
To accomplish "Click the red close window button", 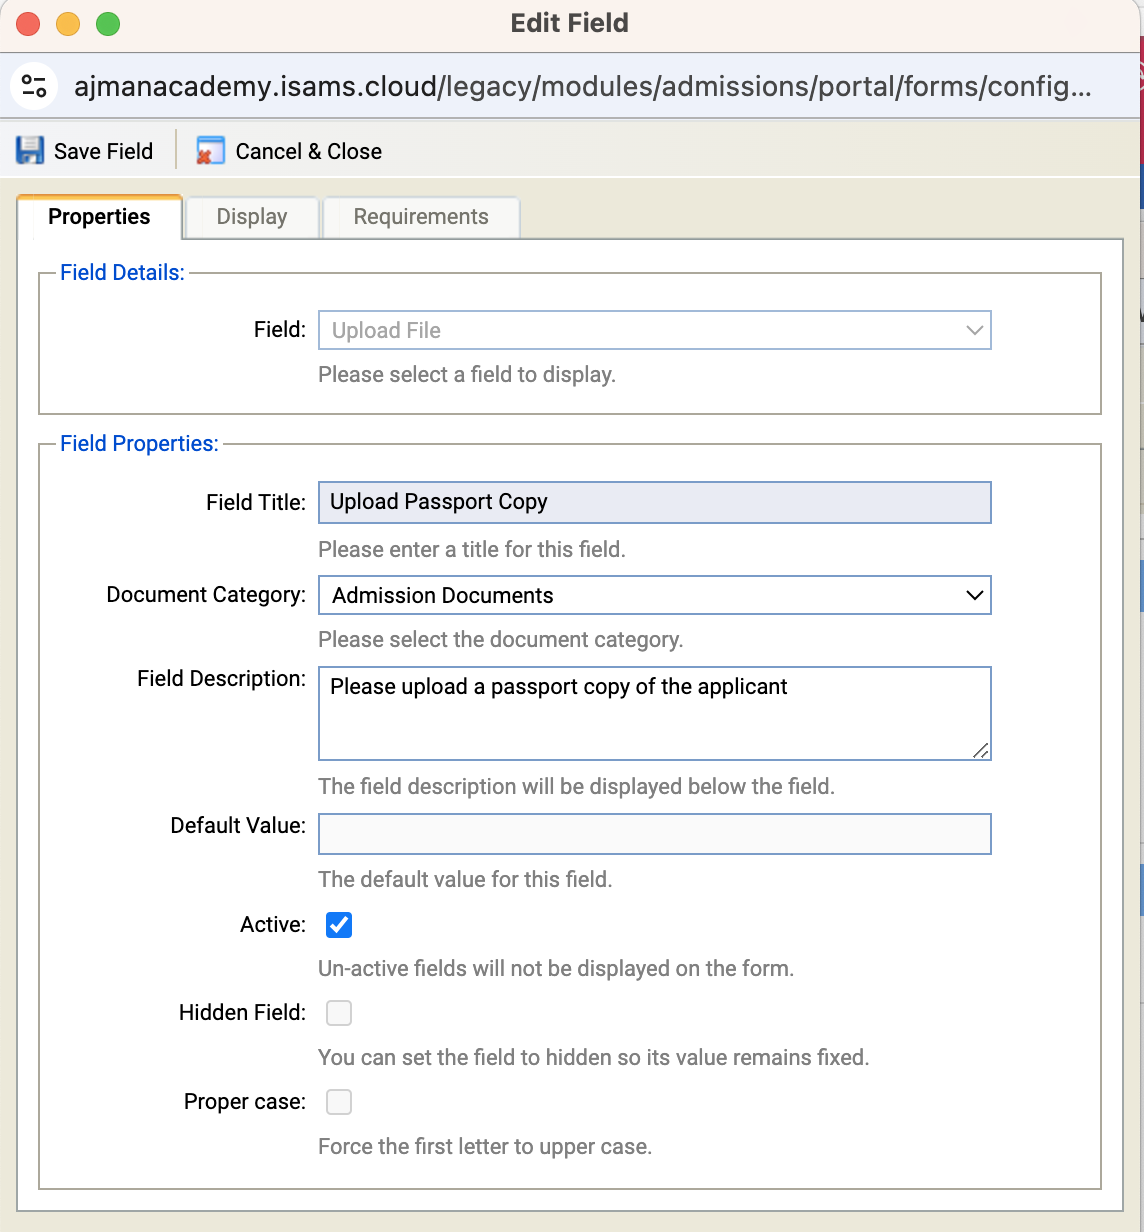I will [x=28, y=24].
